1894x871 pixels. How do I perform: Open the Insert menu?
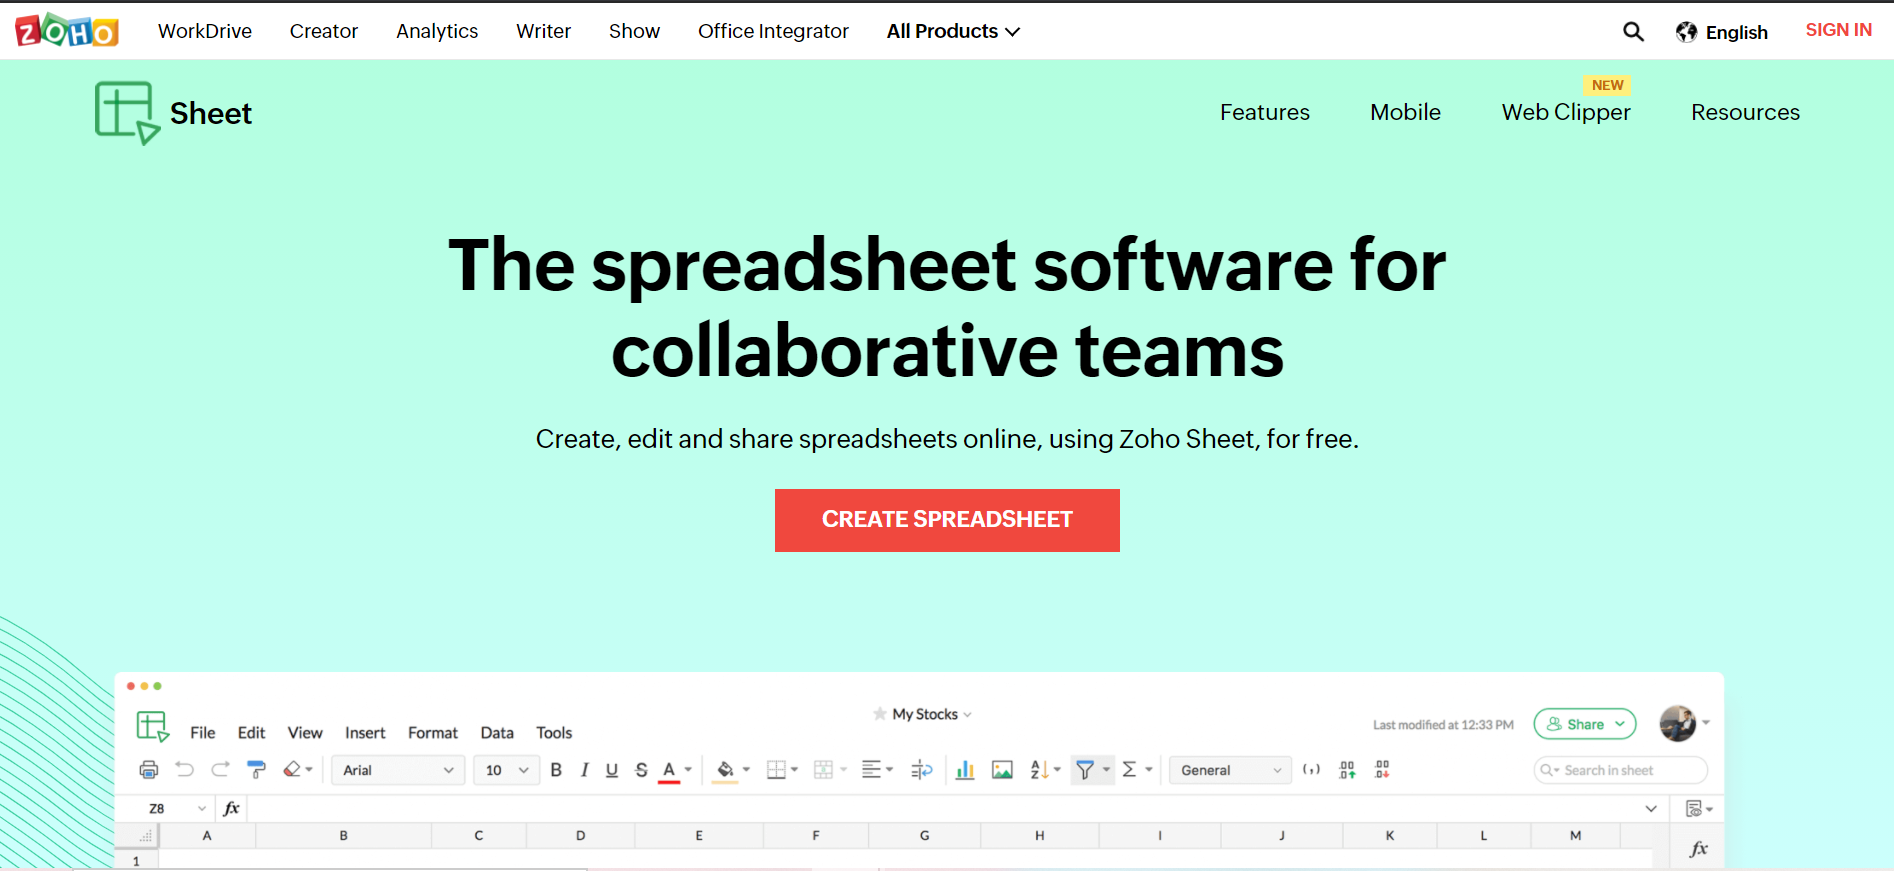click(x=365, y=733)
